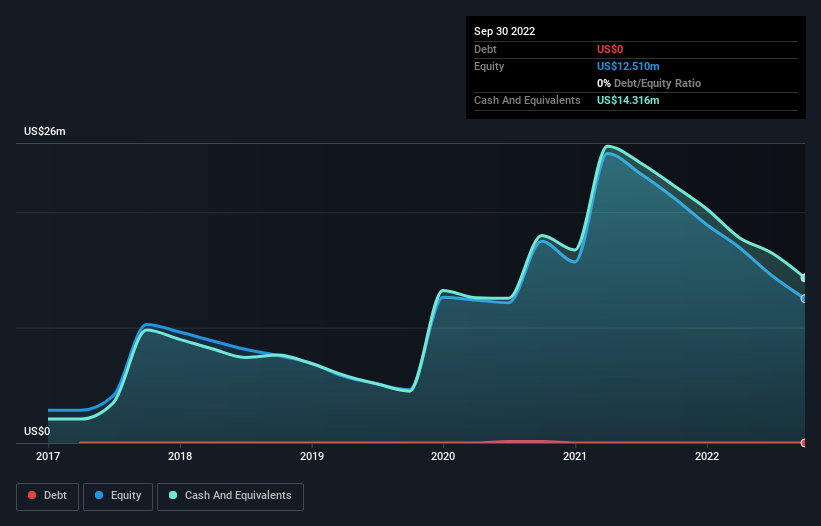Click the US$14.316m cash value
Image resolution: width=821 pixels, height=526 pixels.
628,100
